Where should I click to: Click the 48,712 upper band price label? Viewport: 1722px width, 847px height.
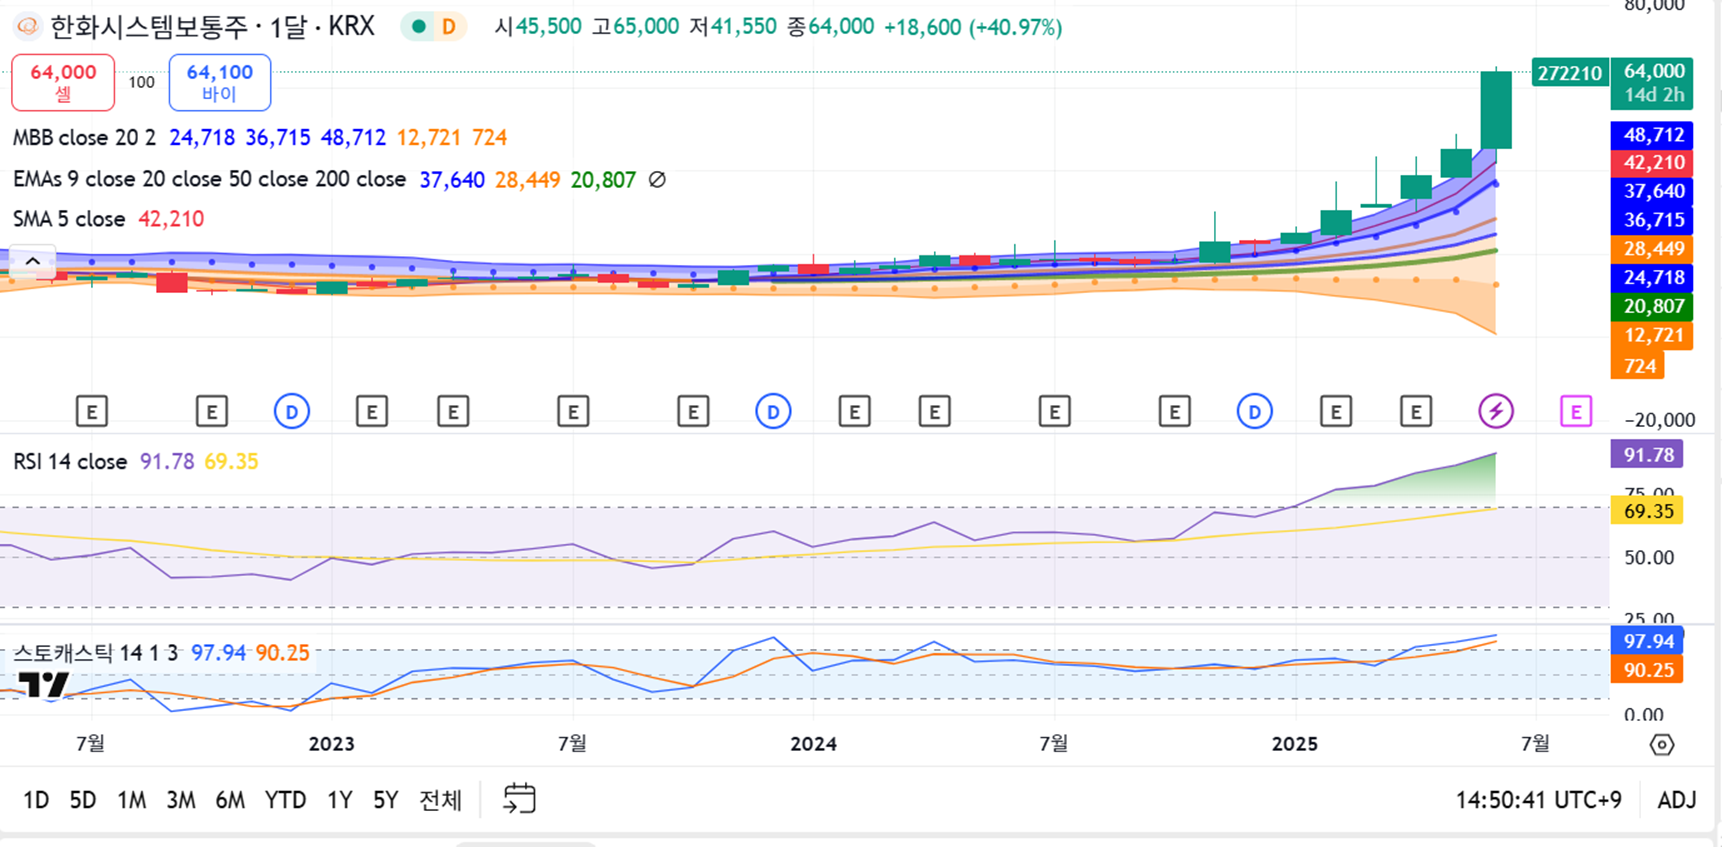1653,134
